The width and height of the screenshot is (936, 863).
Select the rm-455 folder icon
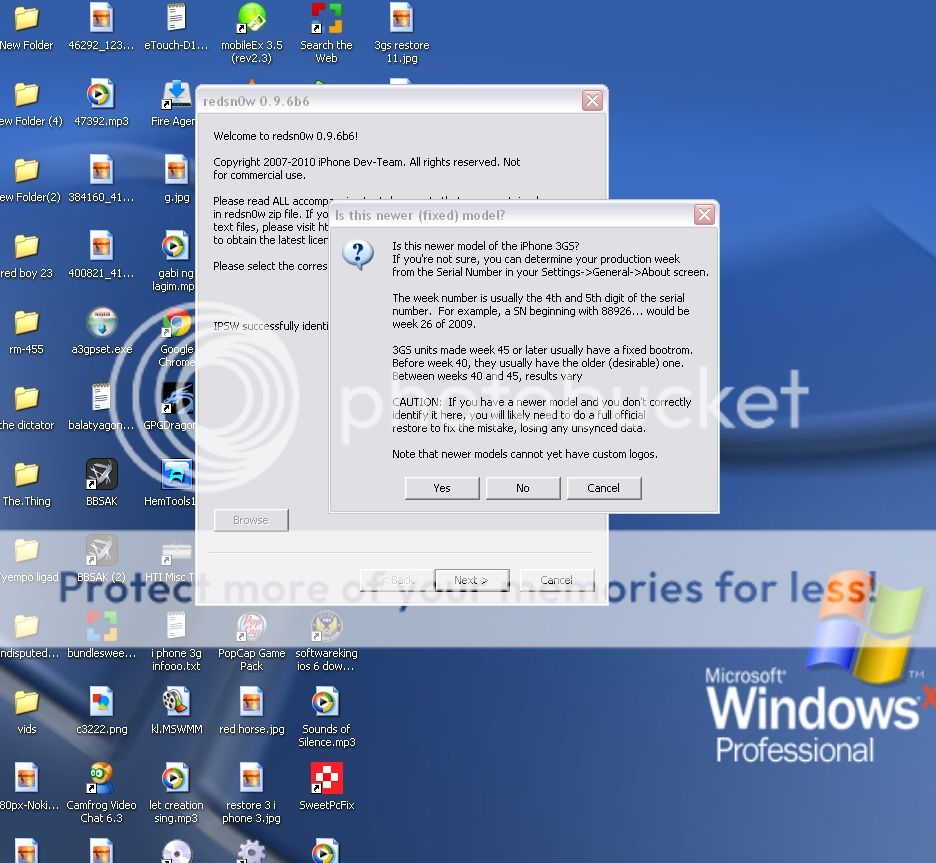tap(26, 322)
